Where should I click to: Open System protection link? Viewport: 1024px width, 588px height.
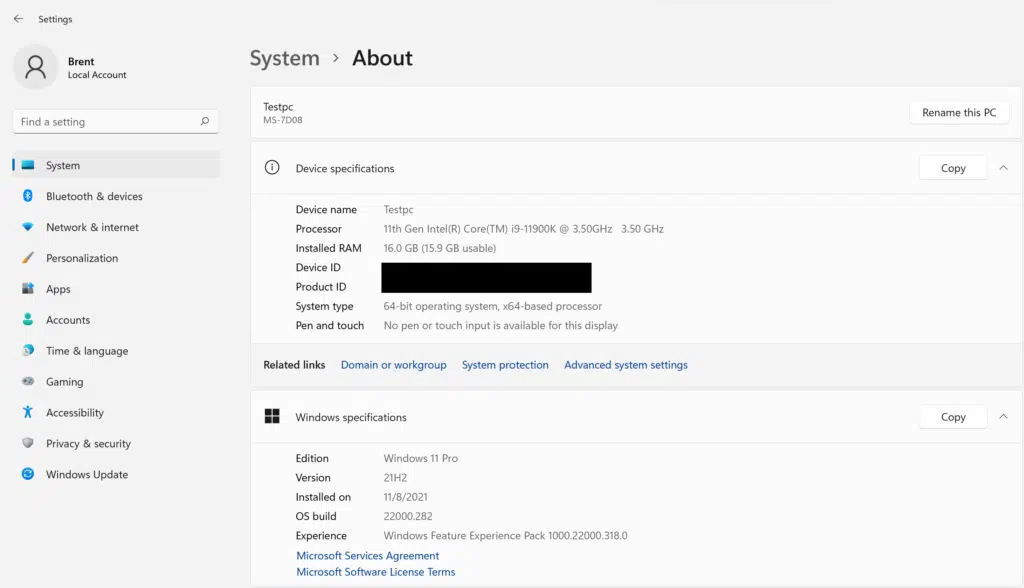505,365
